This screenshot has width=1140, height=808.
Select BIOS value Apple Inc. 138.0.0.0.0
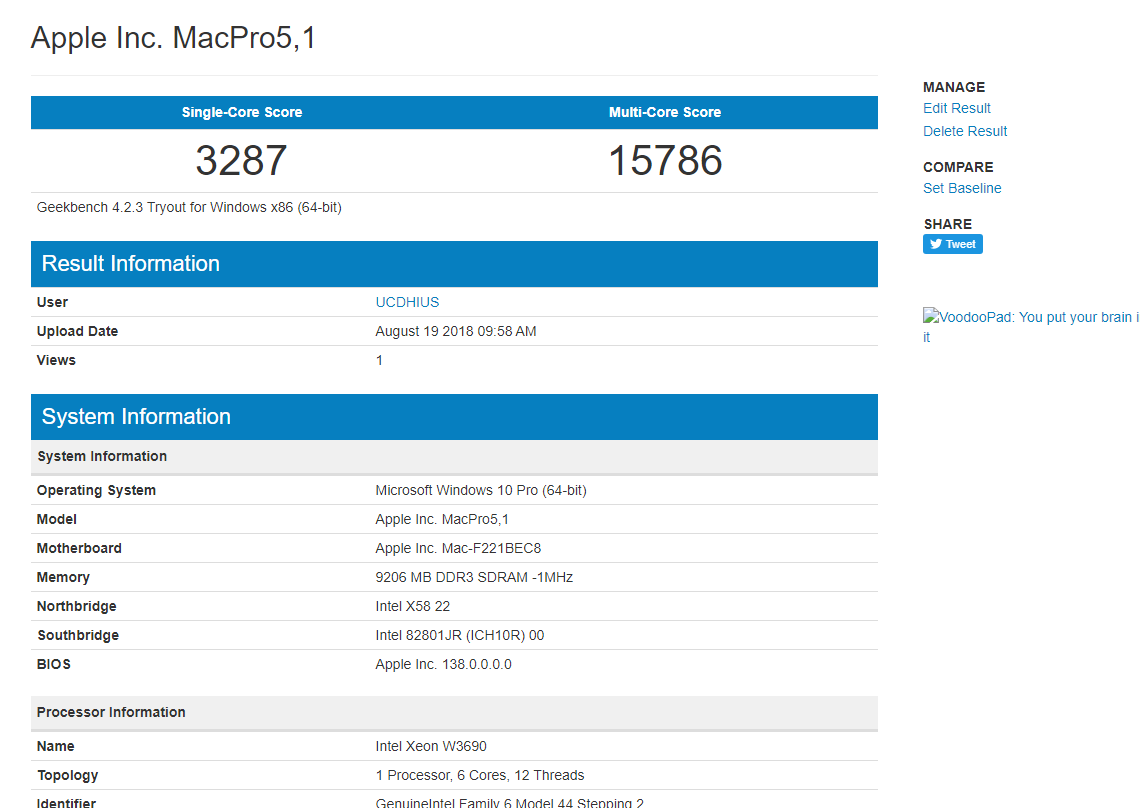point(443,665)
